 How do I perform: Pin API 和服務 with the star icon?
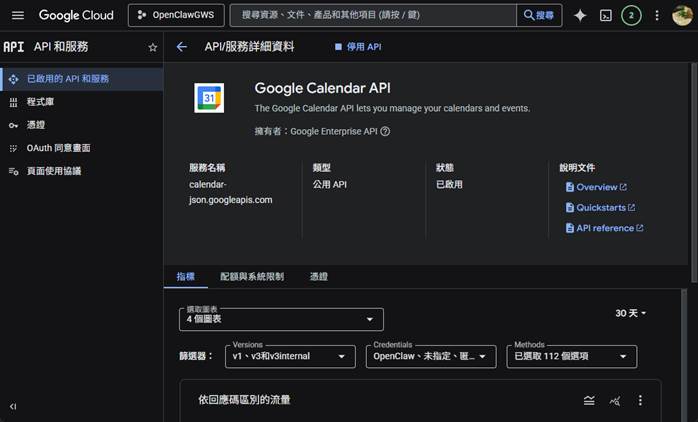tap(153, 47)
